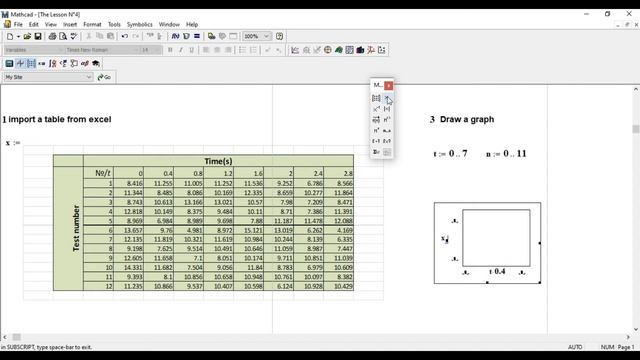Click the Vector Sum icon in the Matrix palette
Screen dimensions: 640x360
pos(376,152)
